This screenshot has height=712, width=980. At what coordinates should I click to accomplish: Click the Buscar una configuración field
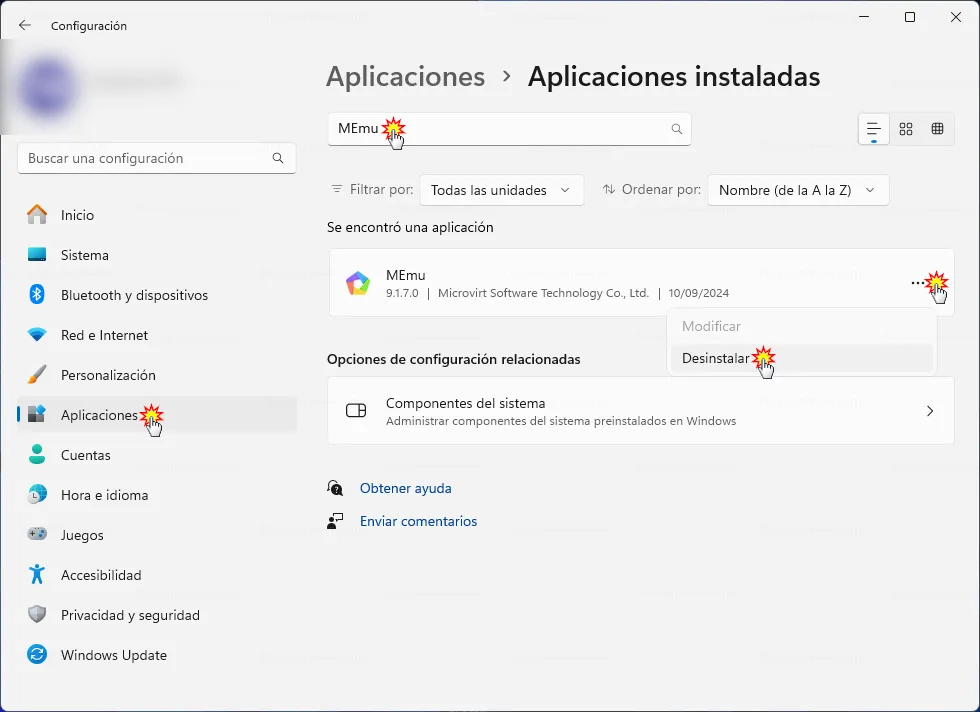(x=157, y=158)
